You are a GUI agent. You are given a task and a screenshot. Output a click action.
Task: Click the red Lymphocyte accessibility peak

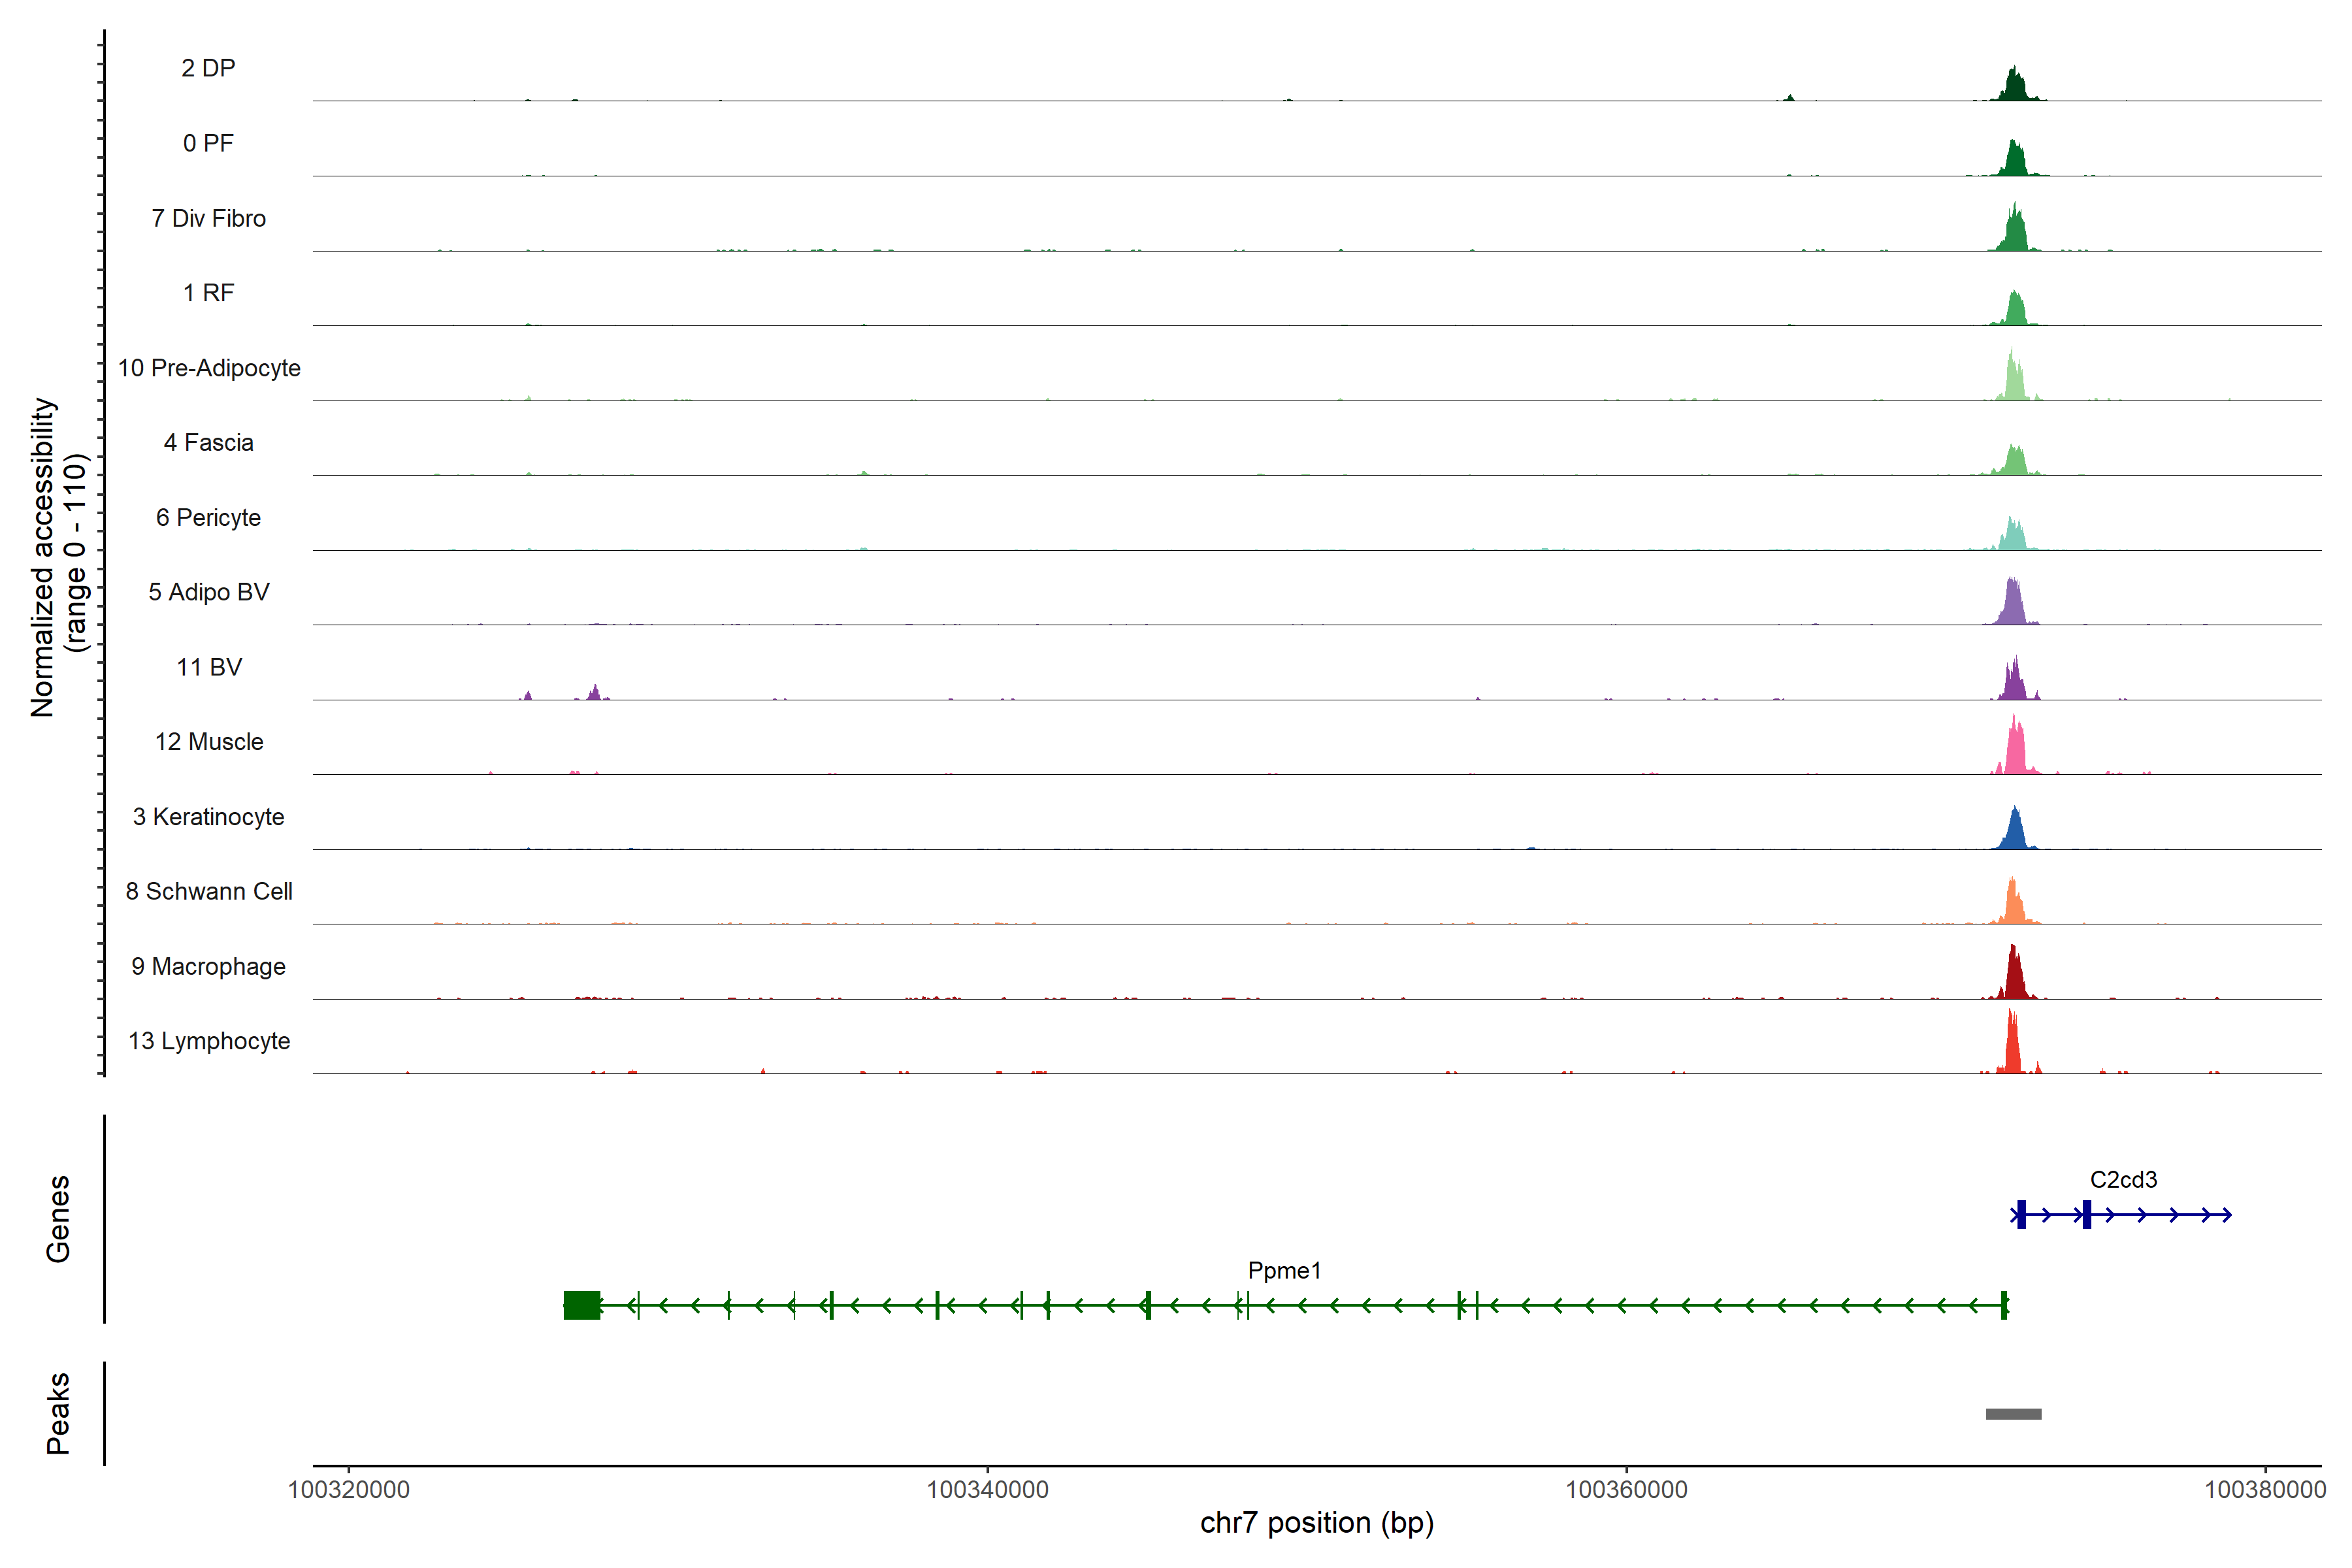[2012, 1048]
